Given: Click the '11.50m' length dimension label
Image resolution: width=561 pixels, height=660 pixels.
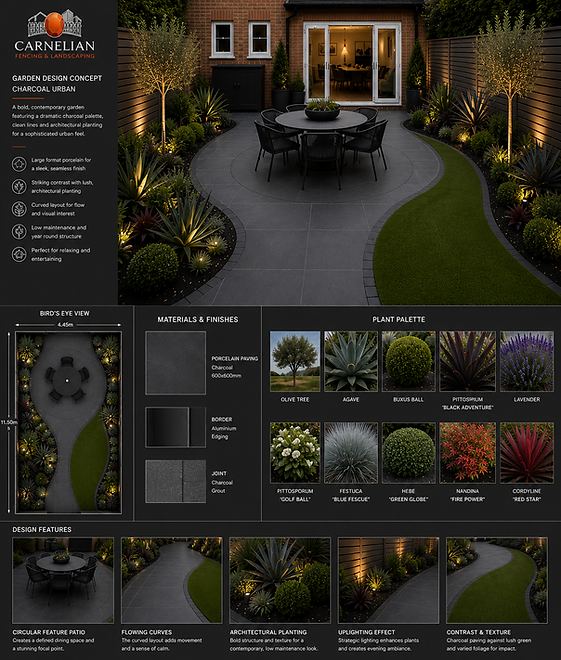Looking at the screenshot, I should tap(9, 422).
